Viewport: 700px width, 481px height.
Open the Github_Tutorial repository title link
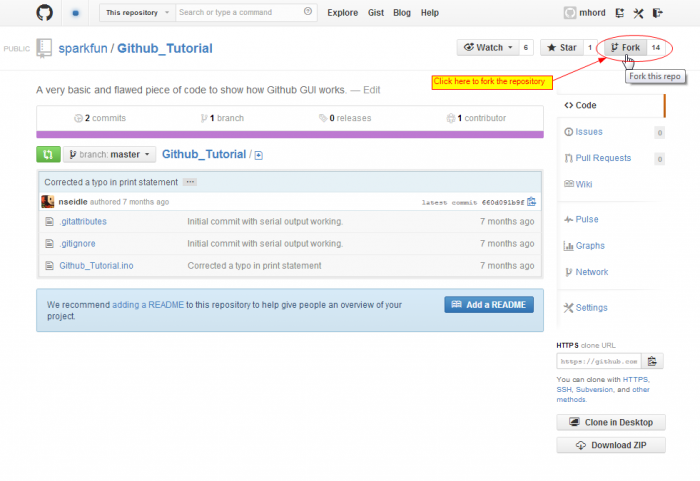(x=165, y=48)
